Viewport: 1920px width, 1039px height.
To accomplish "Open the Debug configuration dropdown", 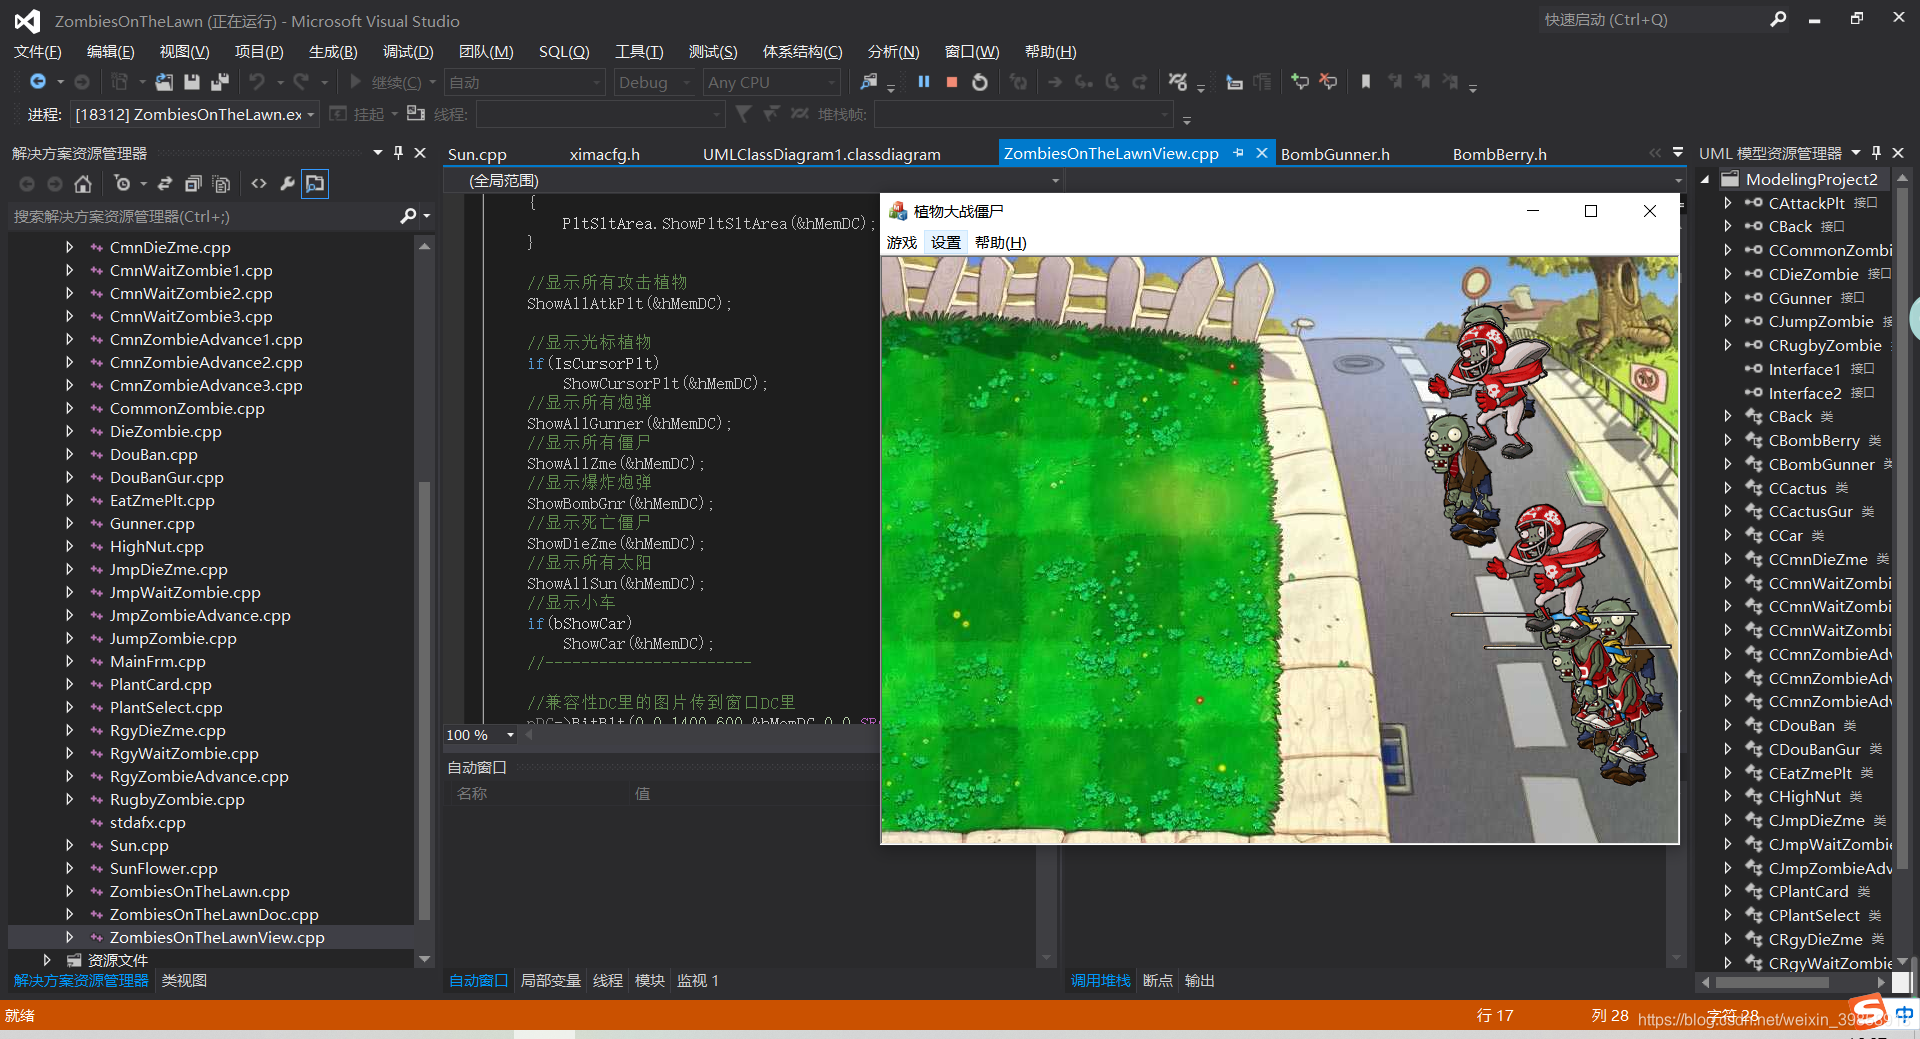I will pos(654,82).
